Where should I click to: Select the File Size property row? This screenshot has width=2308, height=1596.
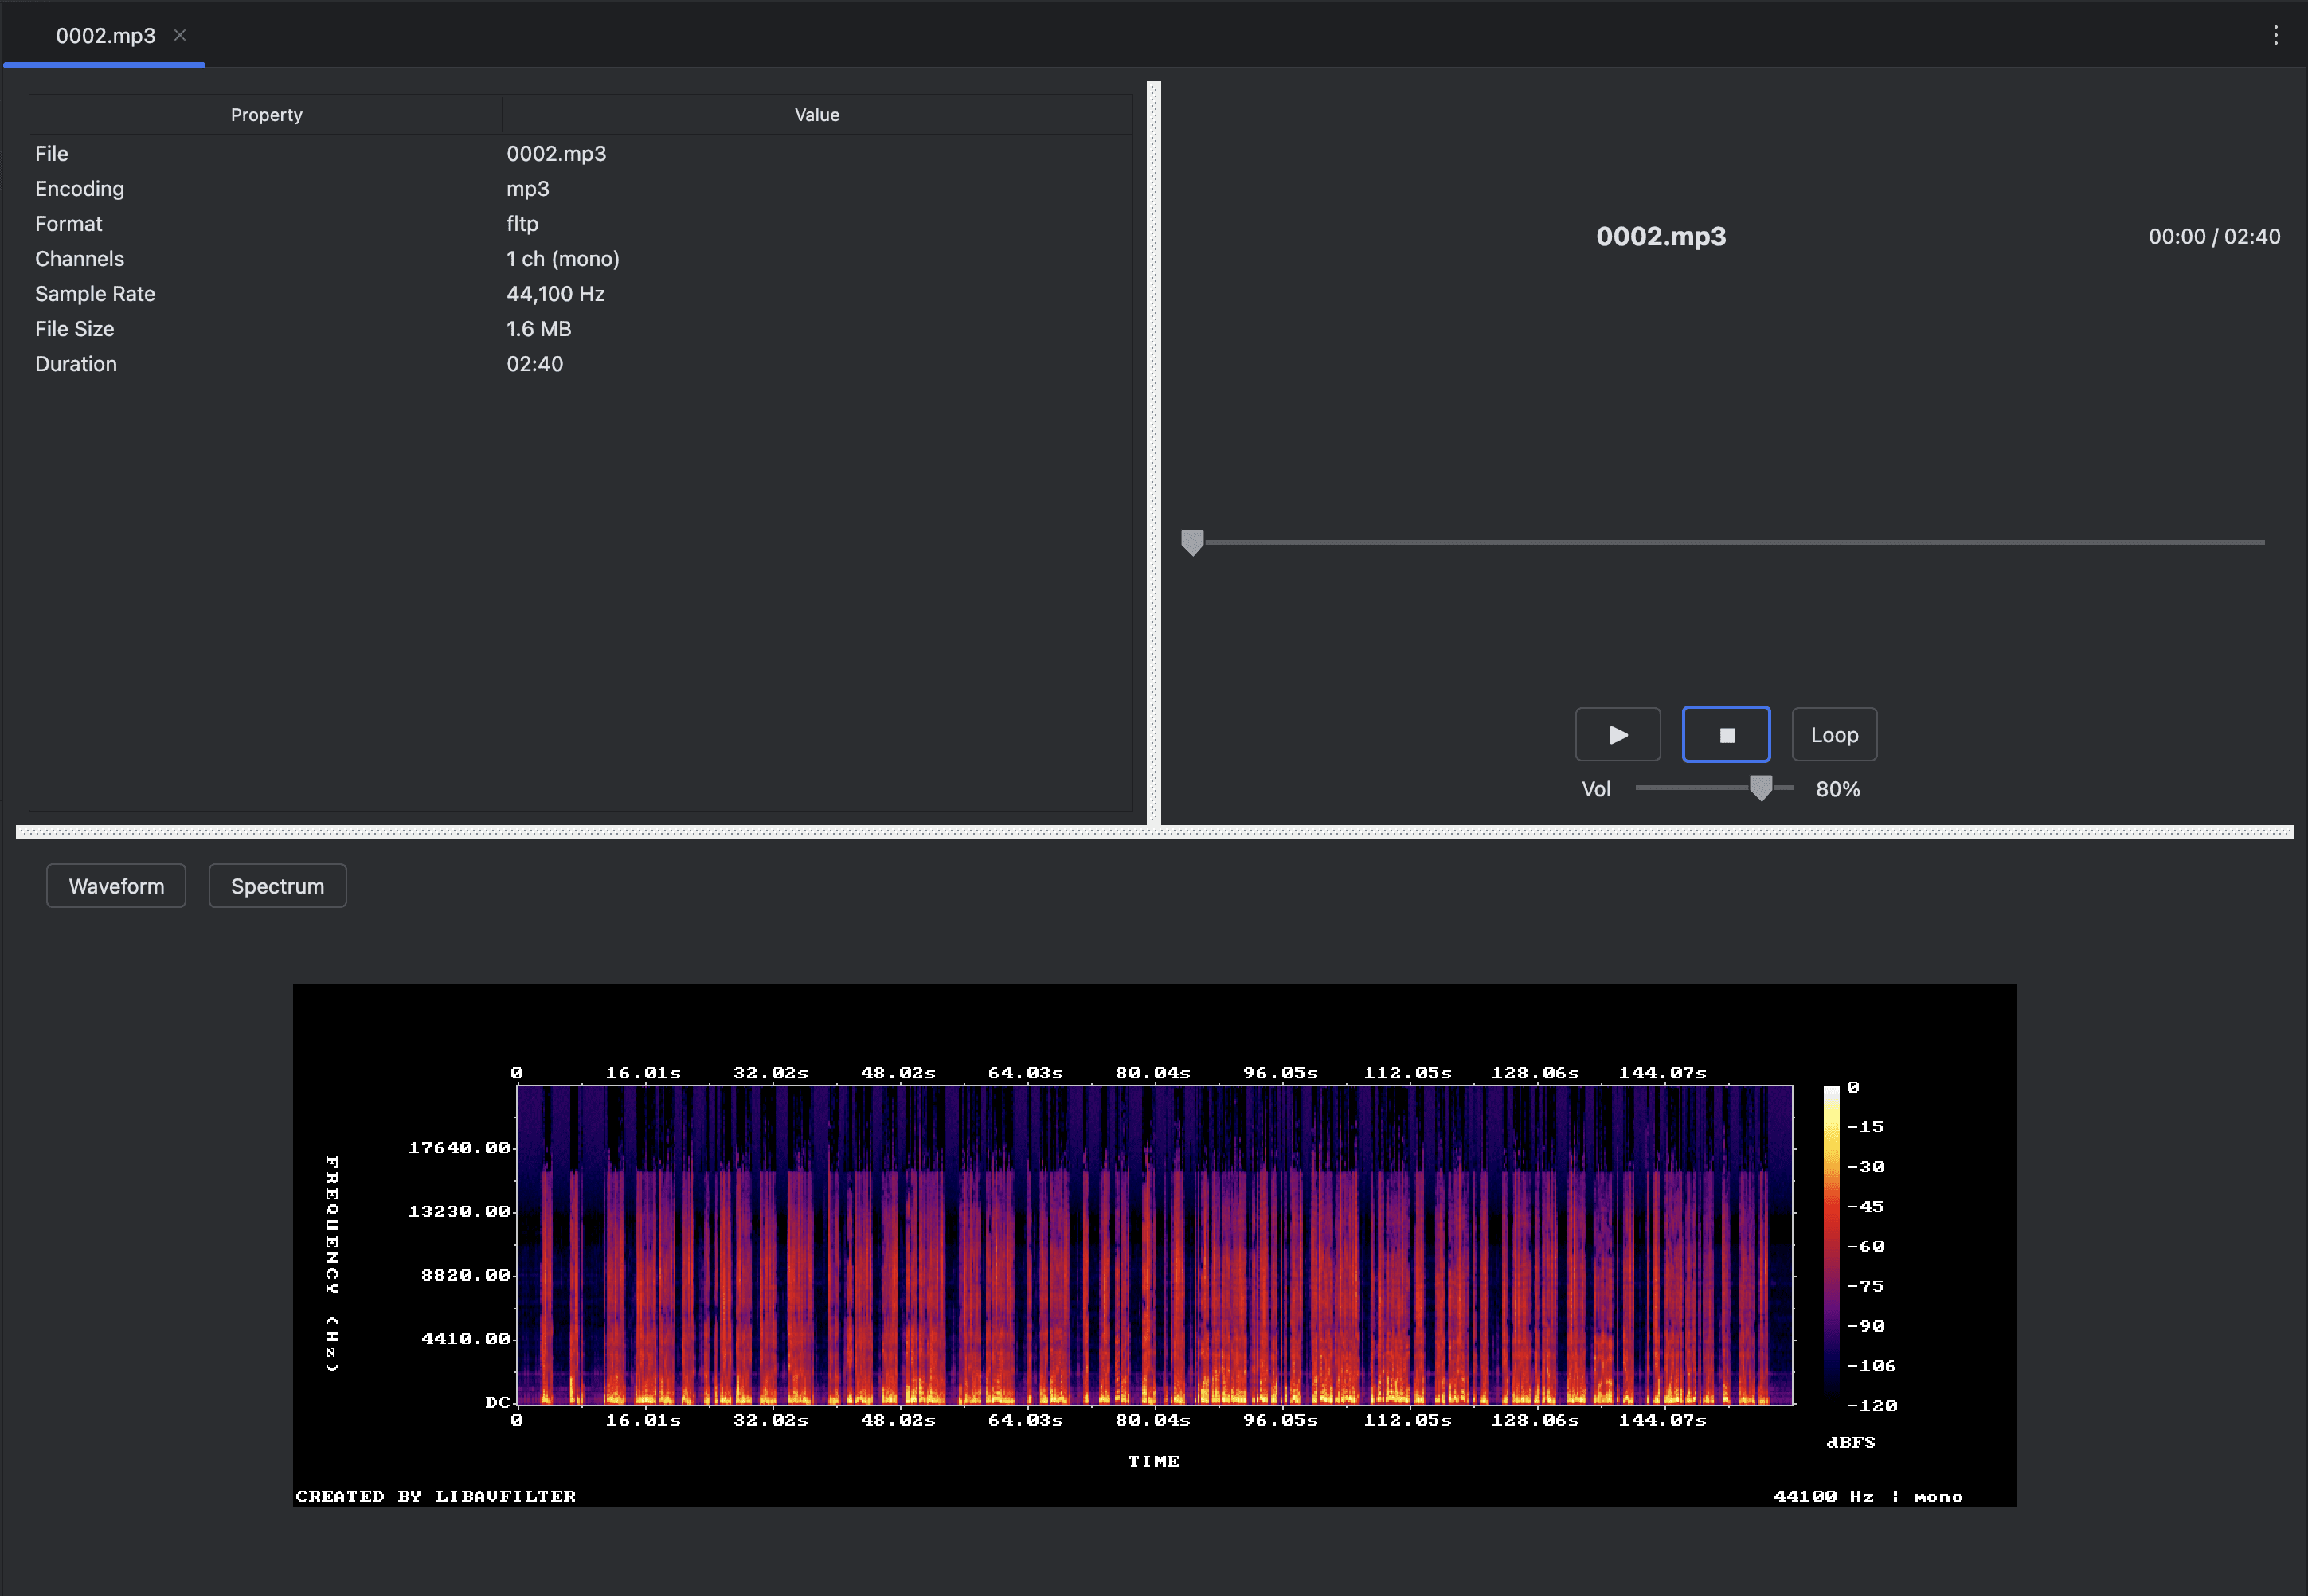(580, 329)
